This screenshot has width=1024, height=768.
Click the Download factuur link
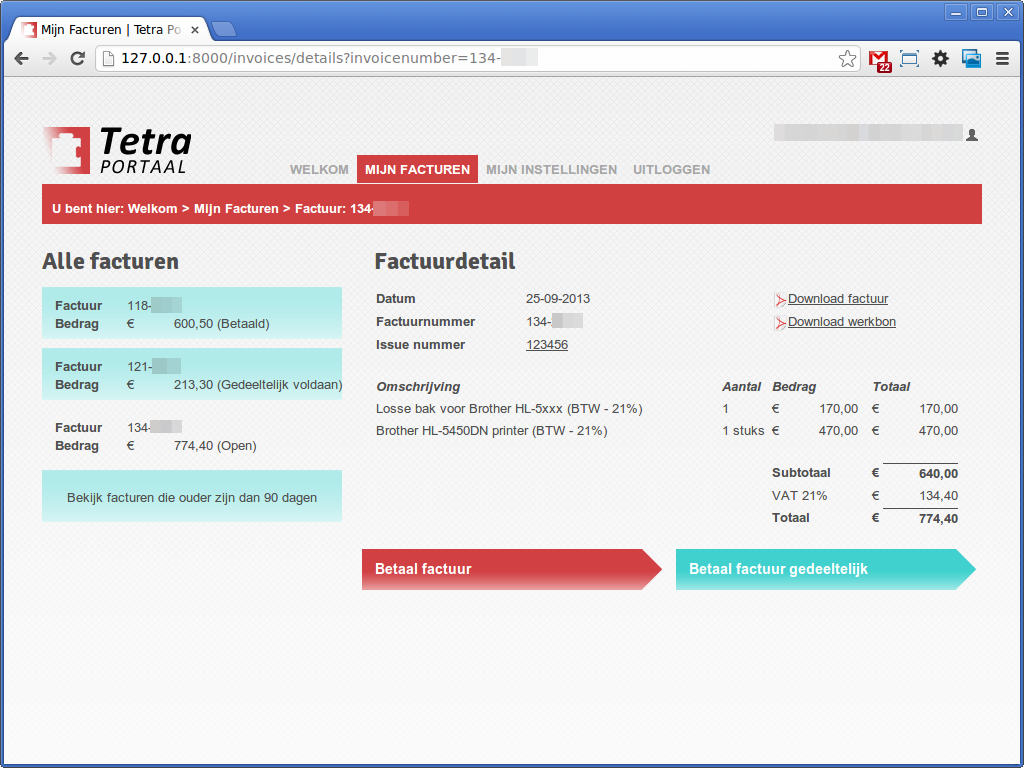pyautogui.click(x=837, y=299)
